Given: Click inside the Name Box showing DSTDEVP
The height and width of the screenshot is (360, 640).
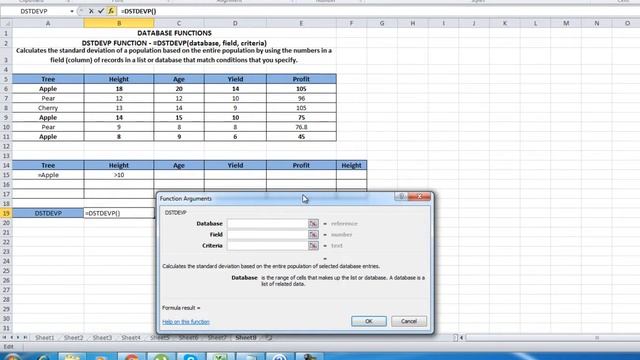Looking at the screenshot, I should point(34,11).
